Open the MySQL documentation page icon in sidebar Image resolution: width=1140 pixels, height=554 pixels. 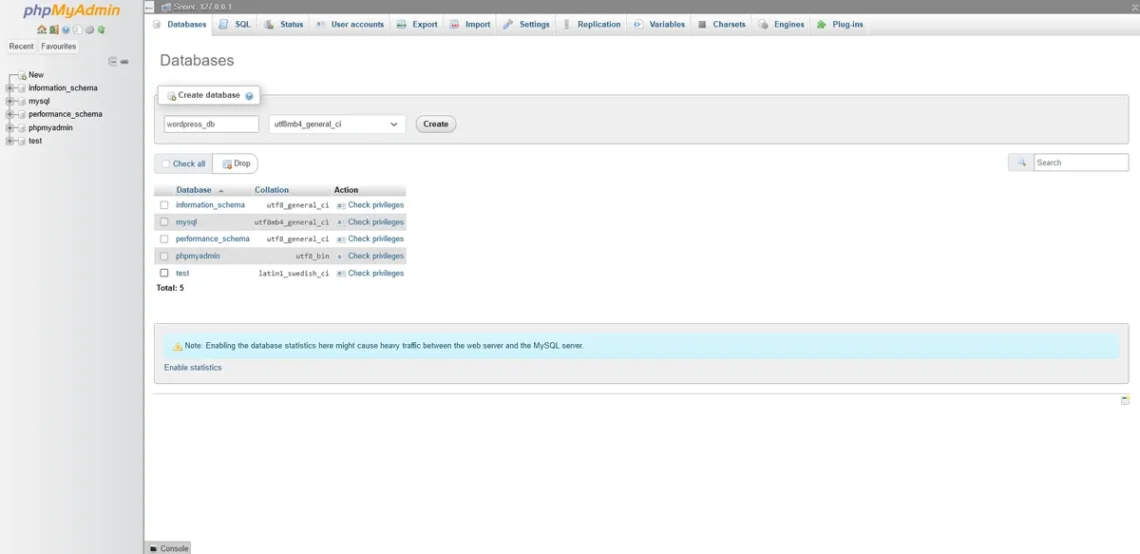click(77, 30)
